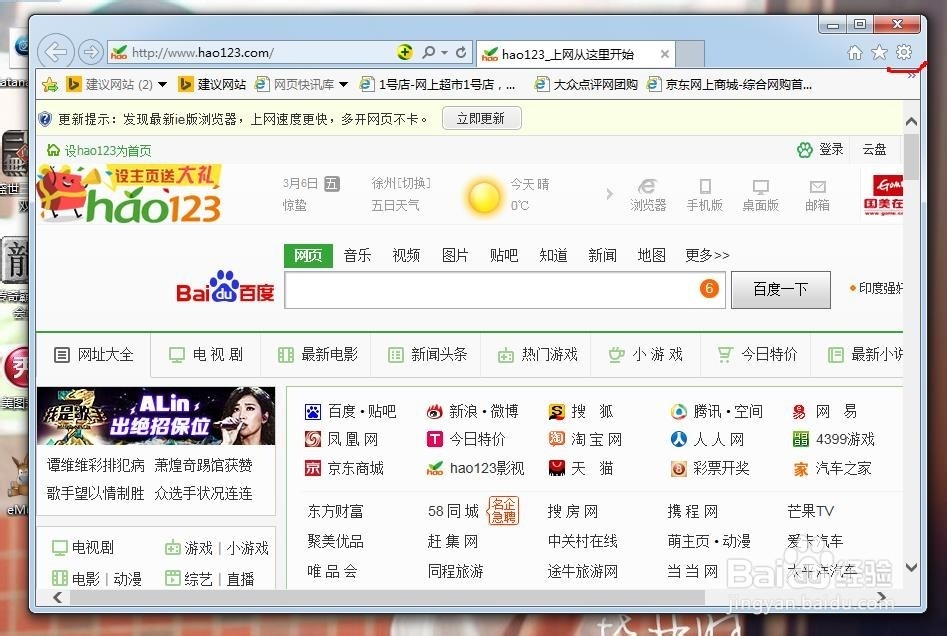Open the 热门游戏 navigation tab

537,355
